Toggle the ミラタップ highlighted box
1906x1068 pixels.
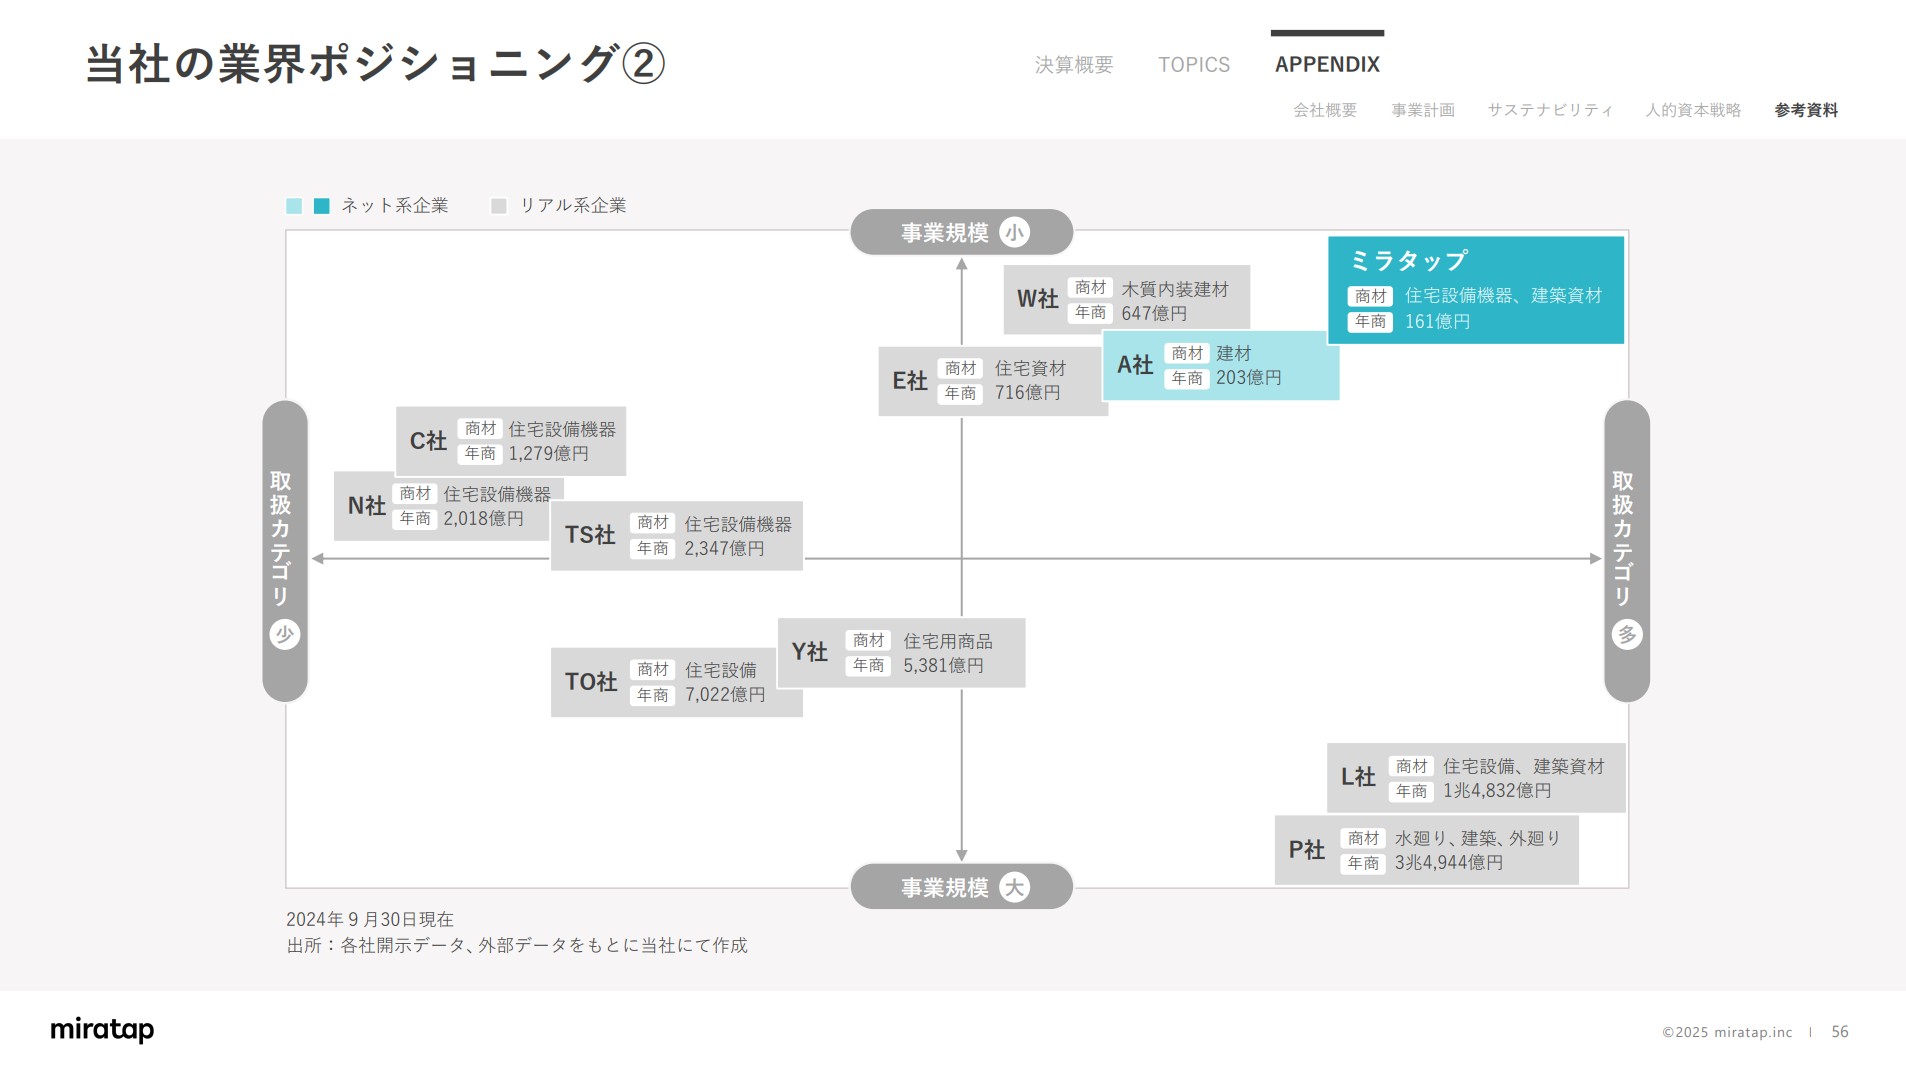(1475, 289)
